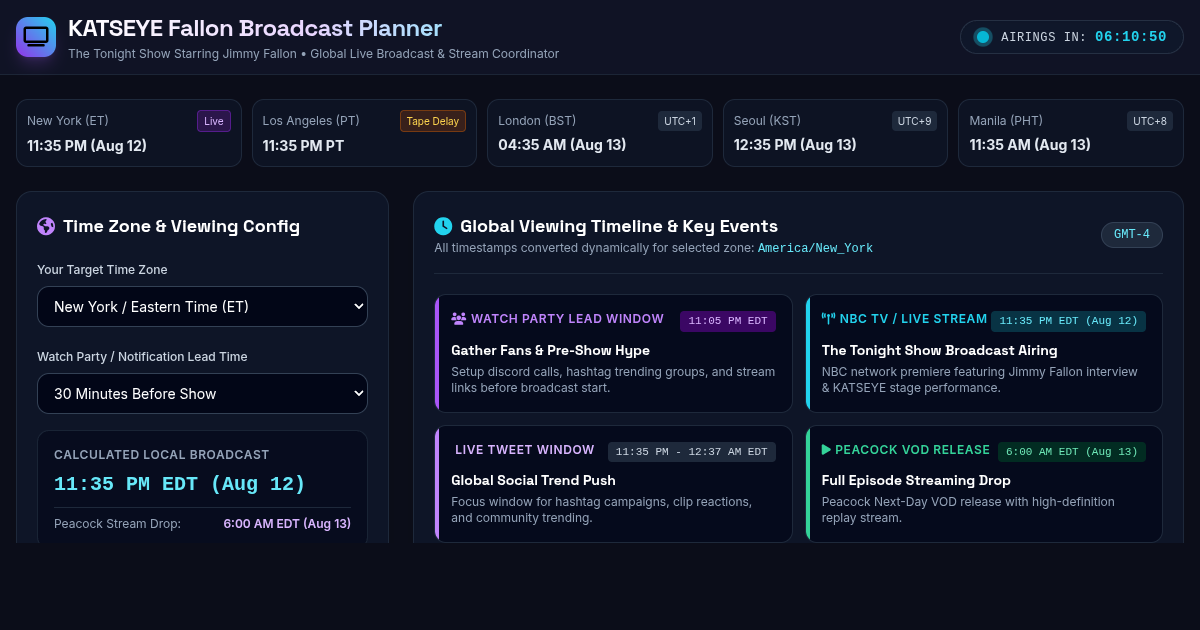Click the UTC+1 badge on London card
Viewport: 1200px width, 630px height.
coord(680,121)
